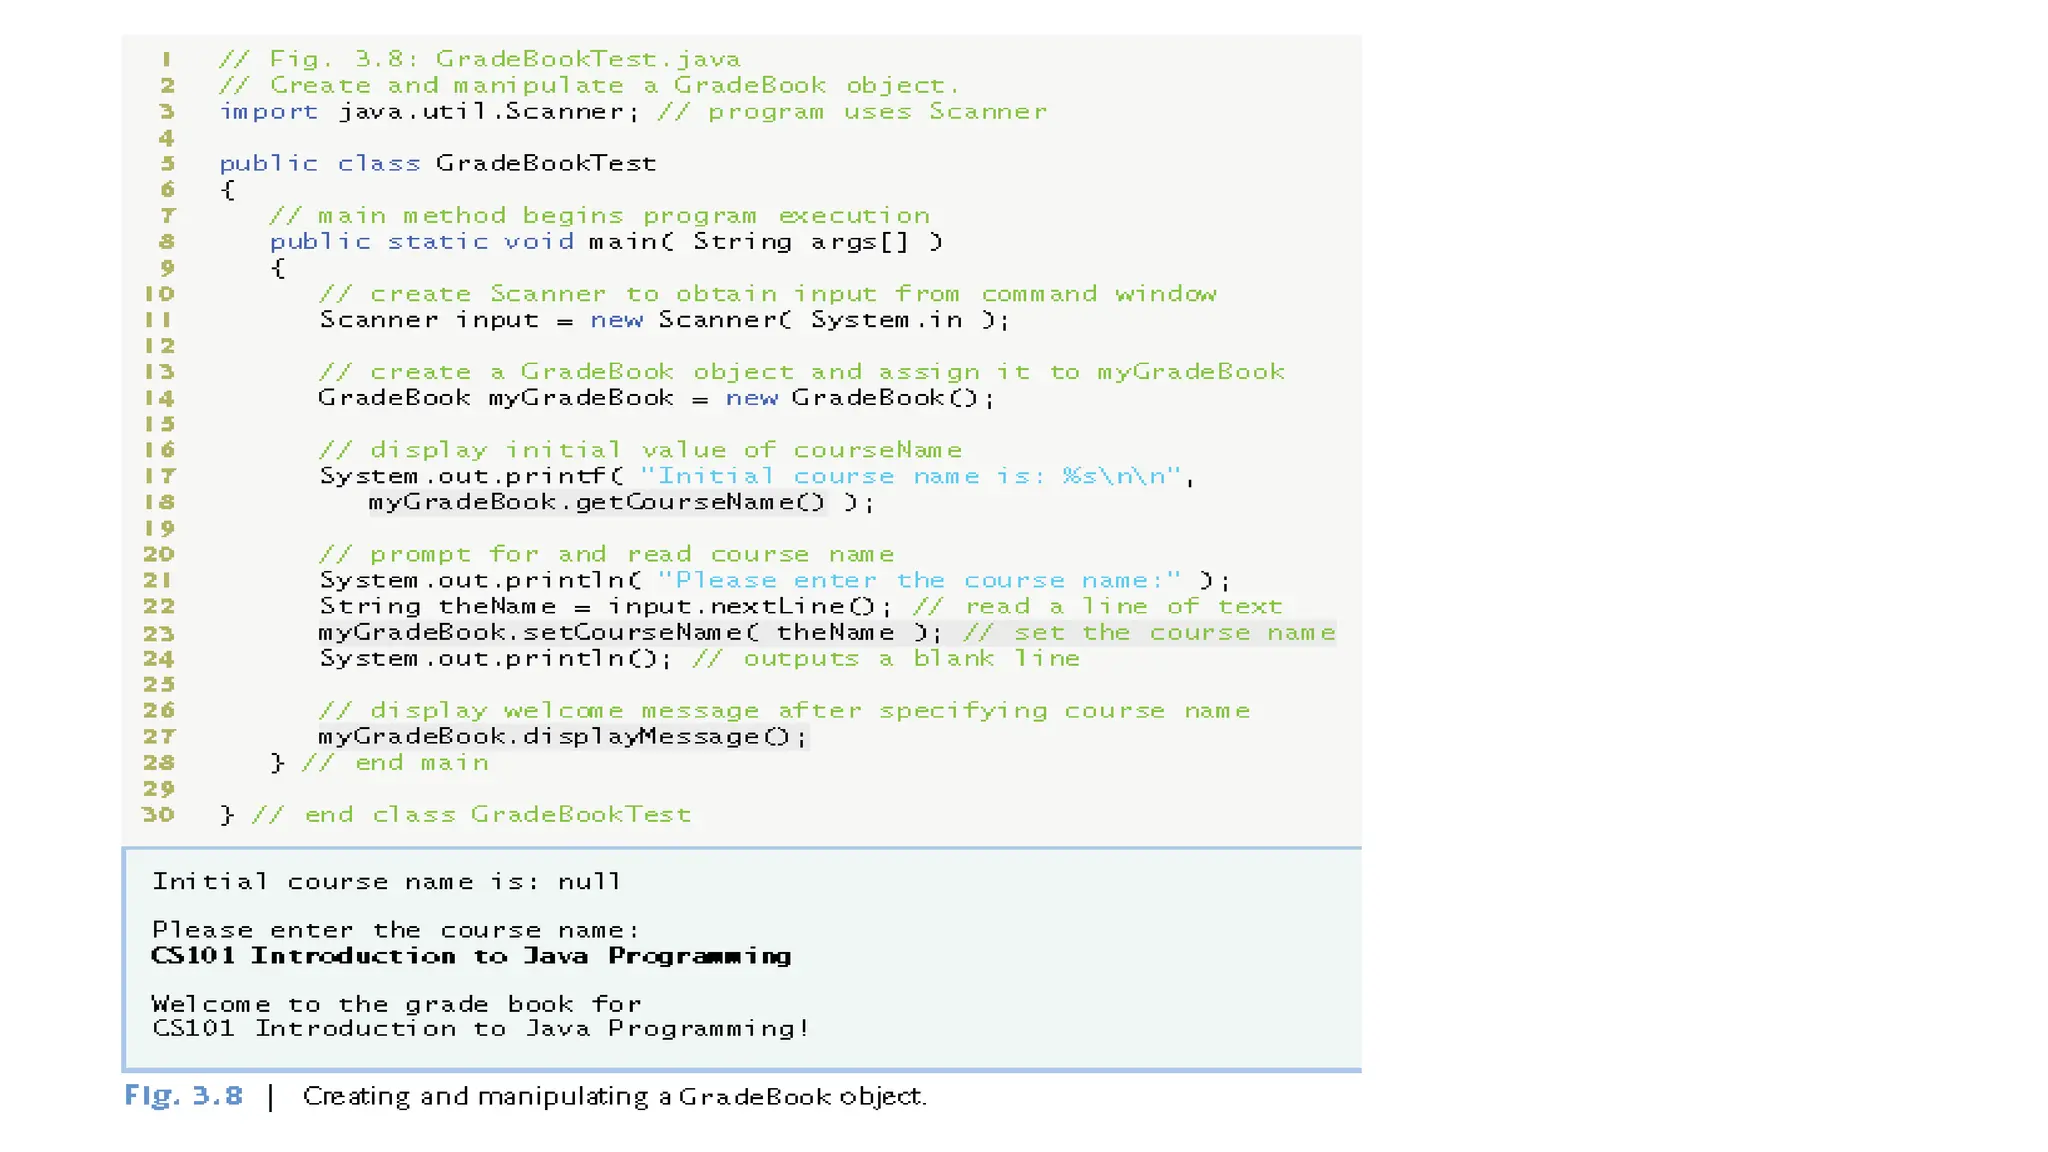Click highlighted 'myGradeBook.displayMessage();' line
This screenshot has width=2048, height=1152.
tap(562, 736)
